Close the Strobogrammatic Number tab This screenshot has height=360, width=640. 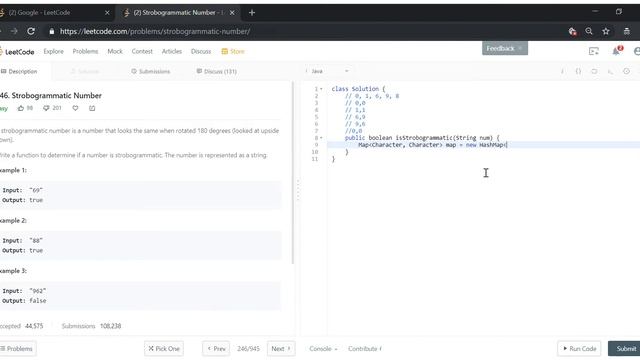[232, 13]
